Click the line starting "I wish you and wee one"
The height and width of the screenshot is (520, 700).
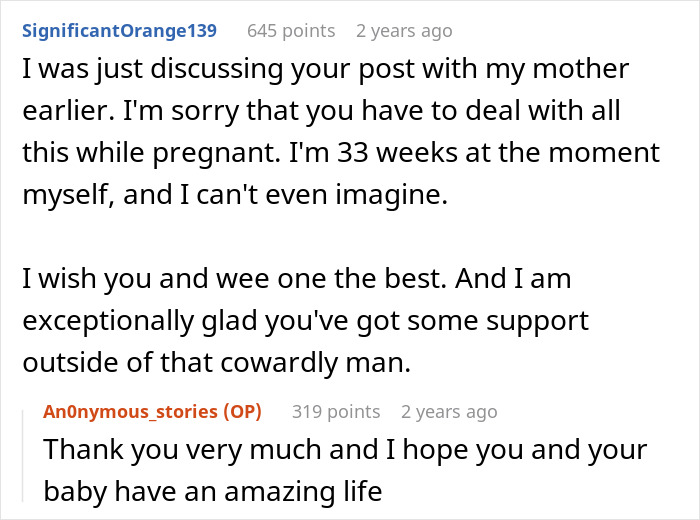(x=296, y=279)
